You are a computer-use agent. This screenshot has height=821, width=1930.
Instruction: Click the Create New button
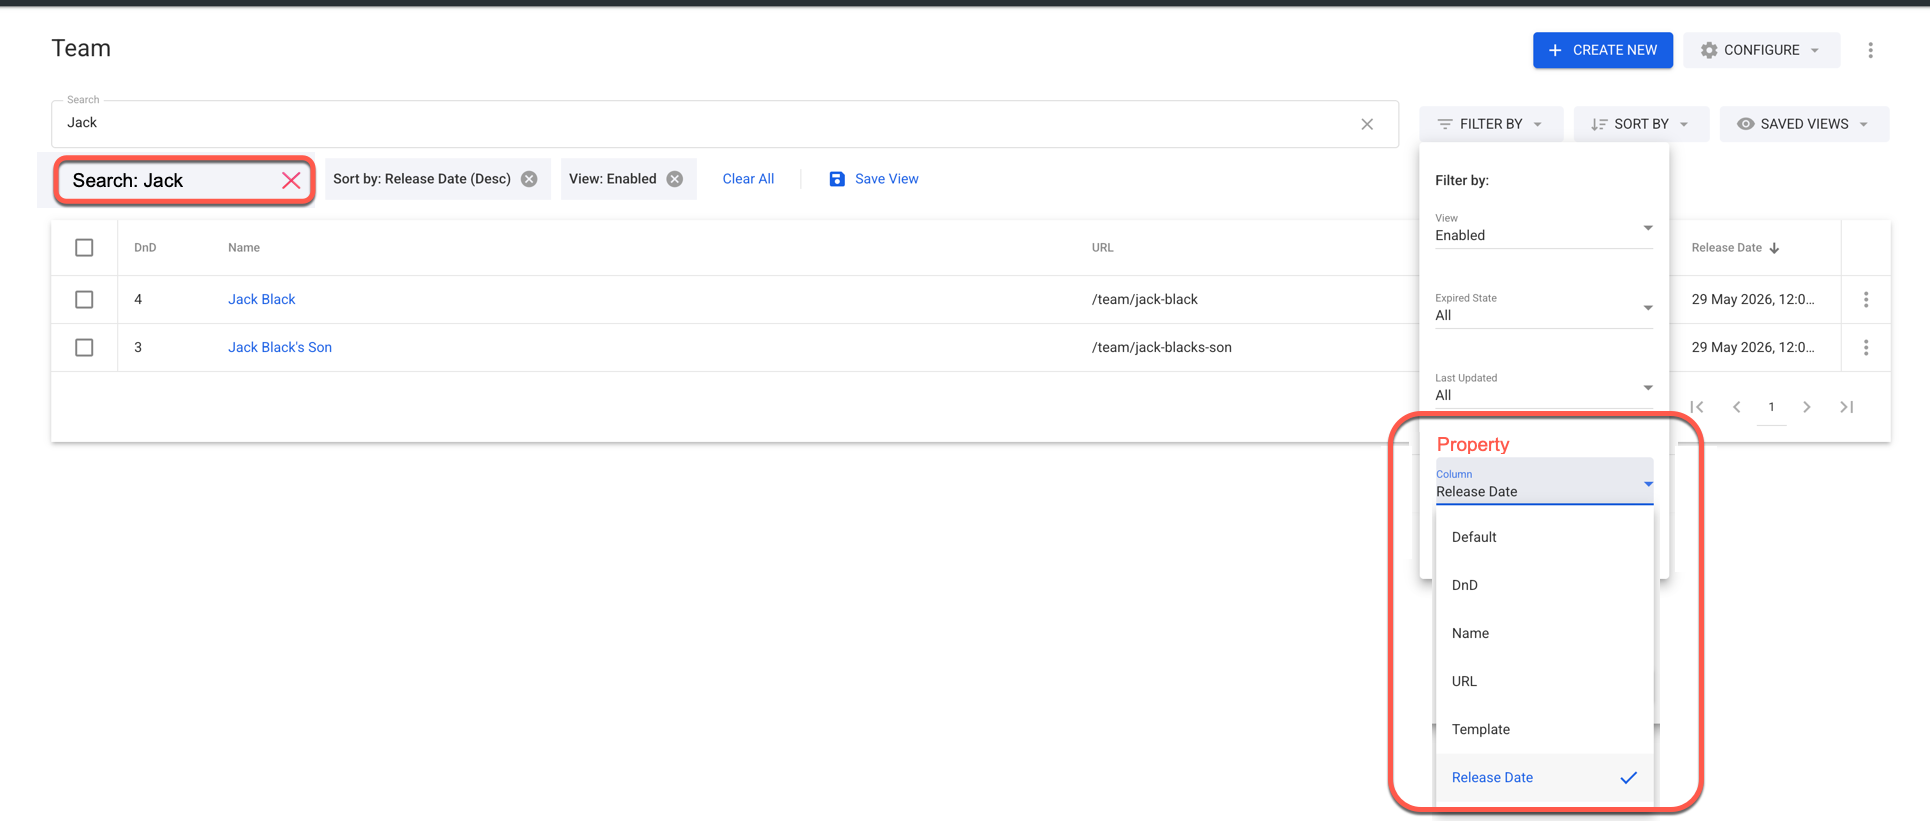pos(1602,50)
